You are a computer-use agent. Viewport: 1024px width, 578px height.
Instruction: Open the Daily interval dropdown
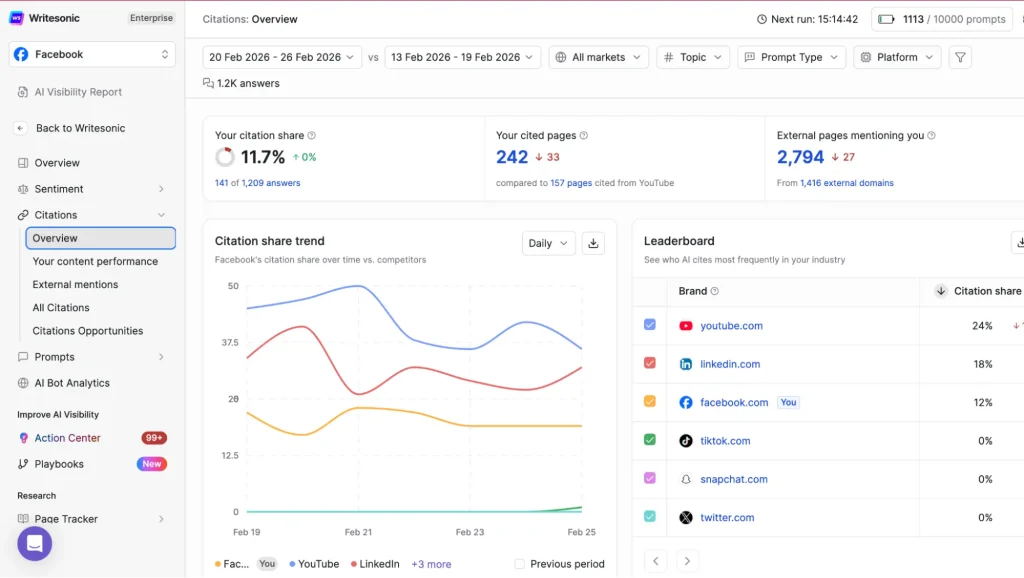click(x=548, y=243)
